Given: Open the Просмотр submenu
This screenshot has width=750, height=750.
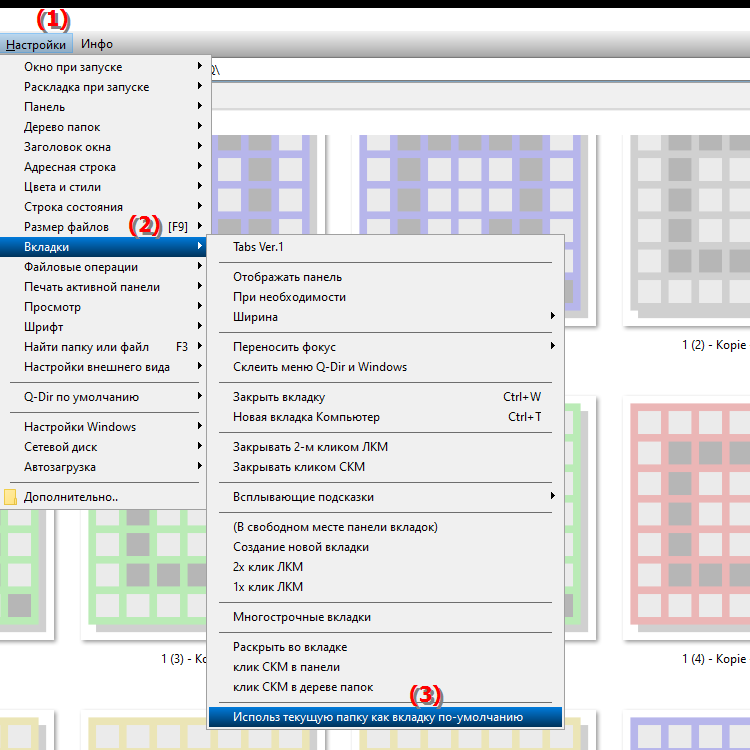Looking at the screenshot, I should pyautogui.click(x=103, y=307).
